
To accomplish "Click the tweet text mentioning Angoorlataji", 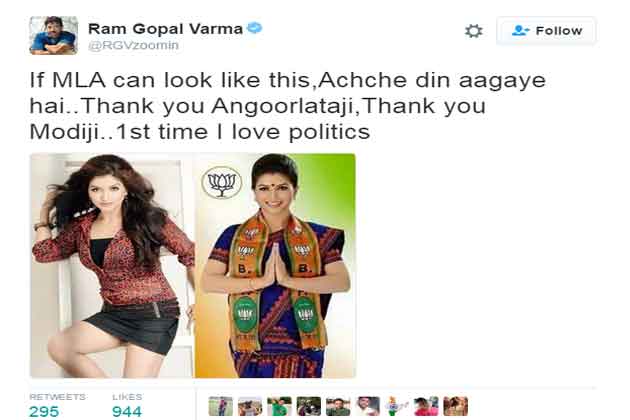I will [x=288, y=106].
